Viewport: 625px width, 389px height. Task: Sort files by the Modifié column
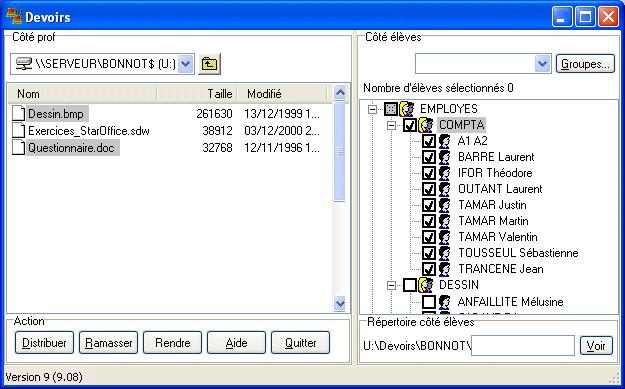pyautogui.click(x=282, y=94)
